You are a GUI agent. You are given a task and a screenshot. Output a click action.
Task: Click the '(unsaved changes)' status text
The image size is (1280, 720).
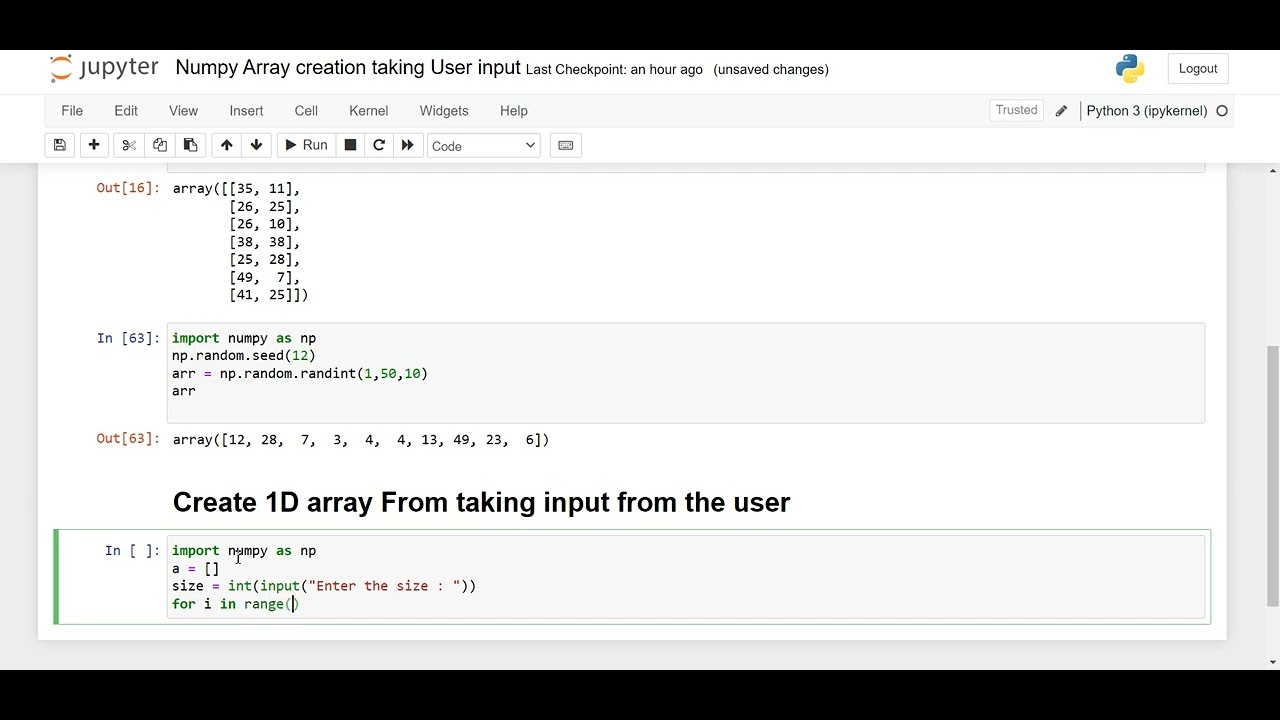771,70
